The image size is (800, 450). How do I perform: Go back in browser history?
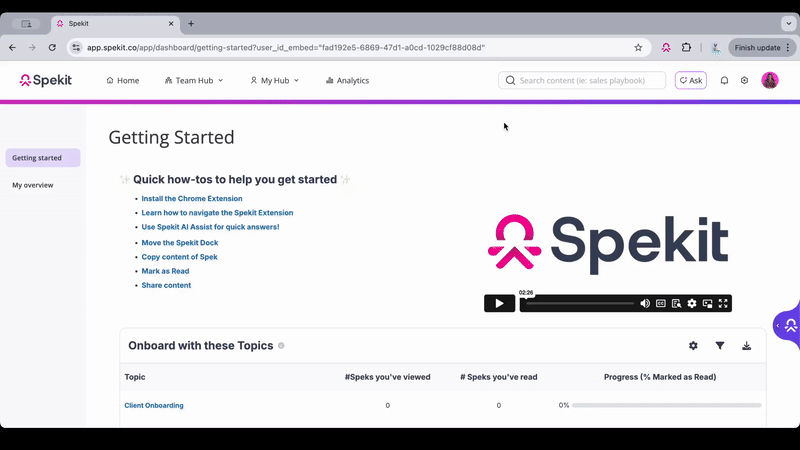point(12,47)
